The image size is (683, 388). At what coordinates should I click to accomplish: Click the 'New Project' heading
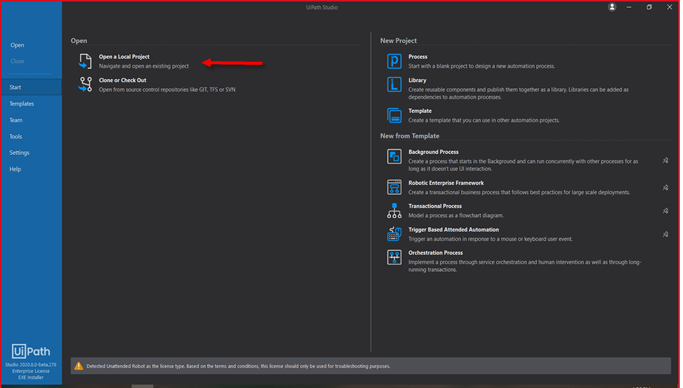pyautogui.click(x=398, y=40)
